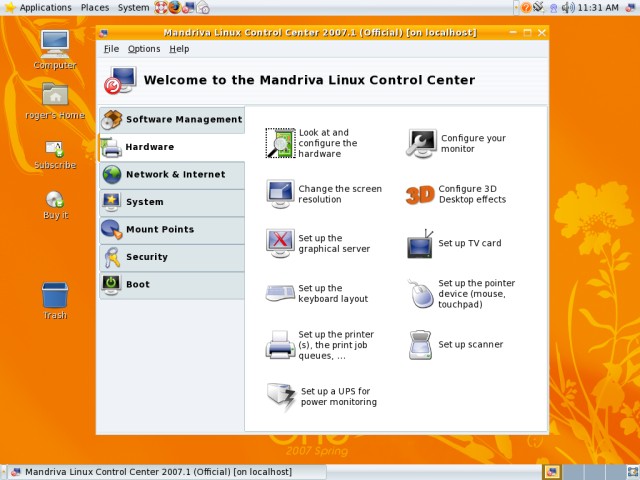Screen dimensions: 640x480
Task: Click the network plug icon in tray
Action: click(539, 7)
